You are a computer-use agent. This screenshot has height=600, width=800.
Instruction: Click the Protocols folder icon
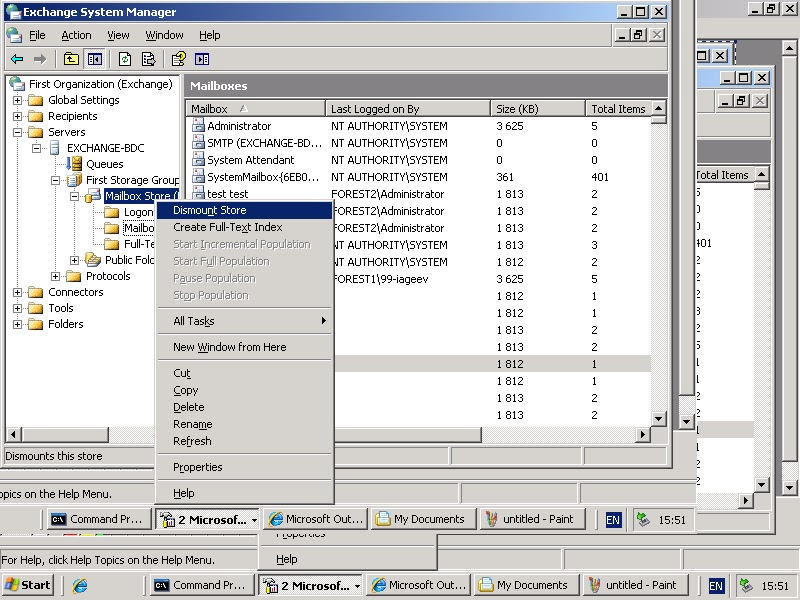pos(74,276)
